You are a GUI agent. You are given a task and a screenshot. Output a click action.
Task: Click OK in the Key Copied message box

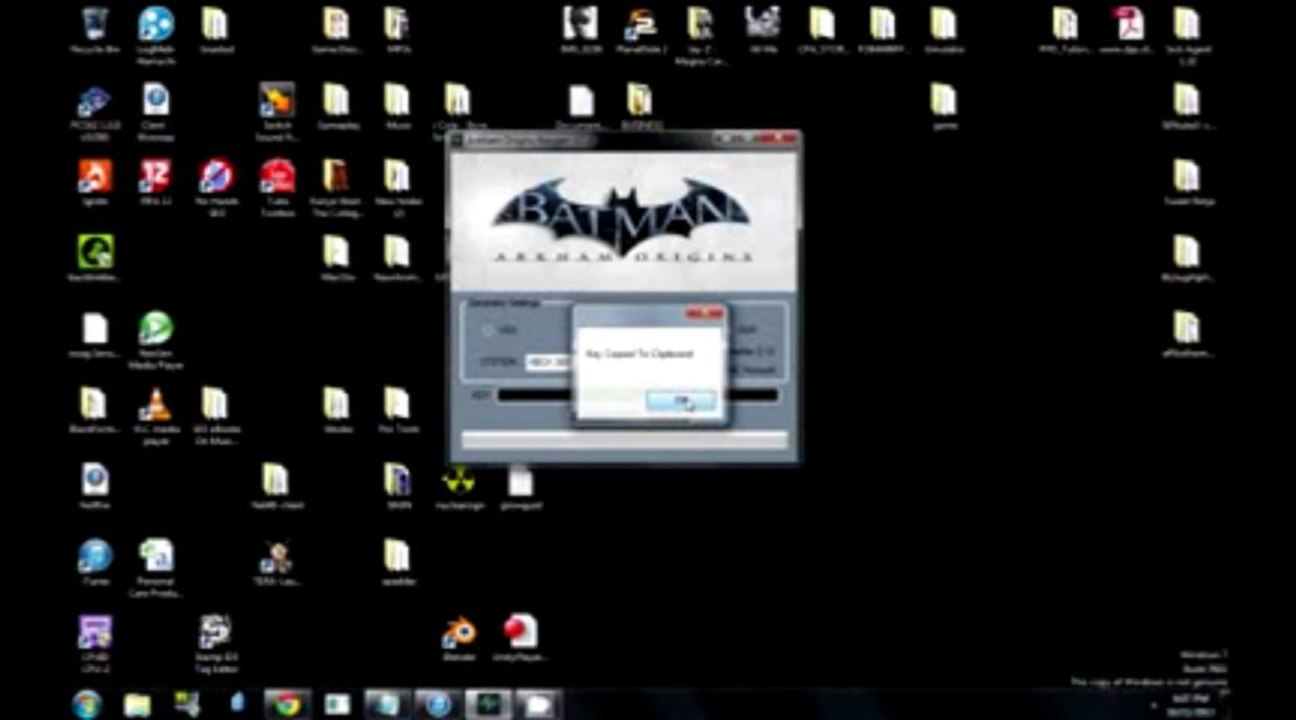tap(680, 401)
